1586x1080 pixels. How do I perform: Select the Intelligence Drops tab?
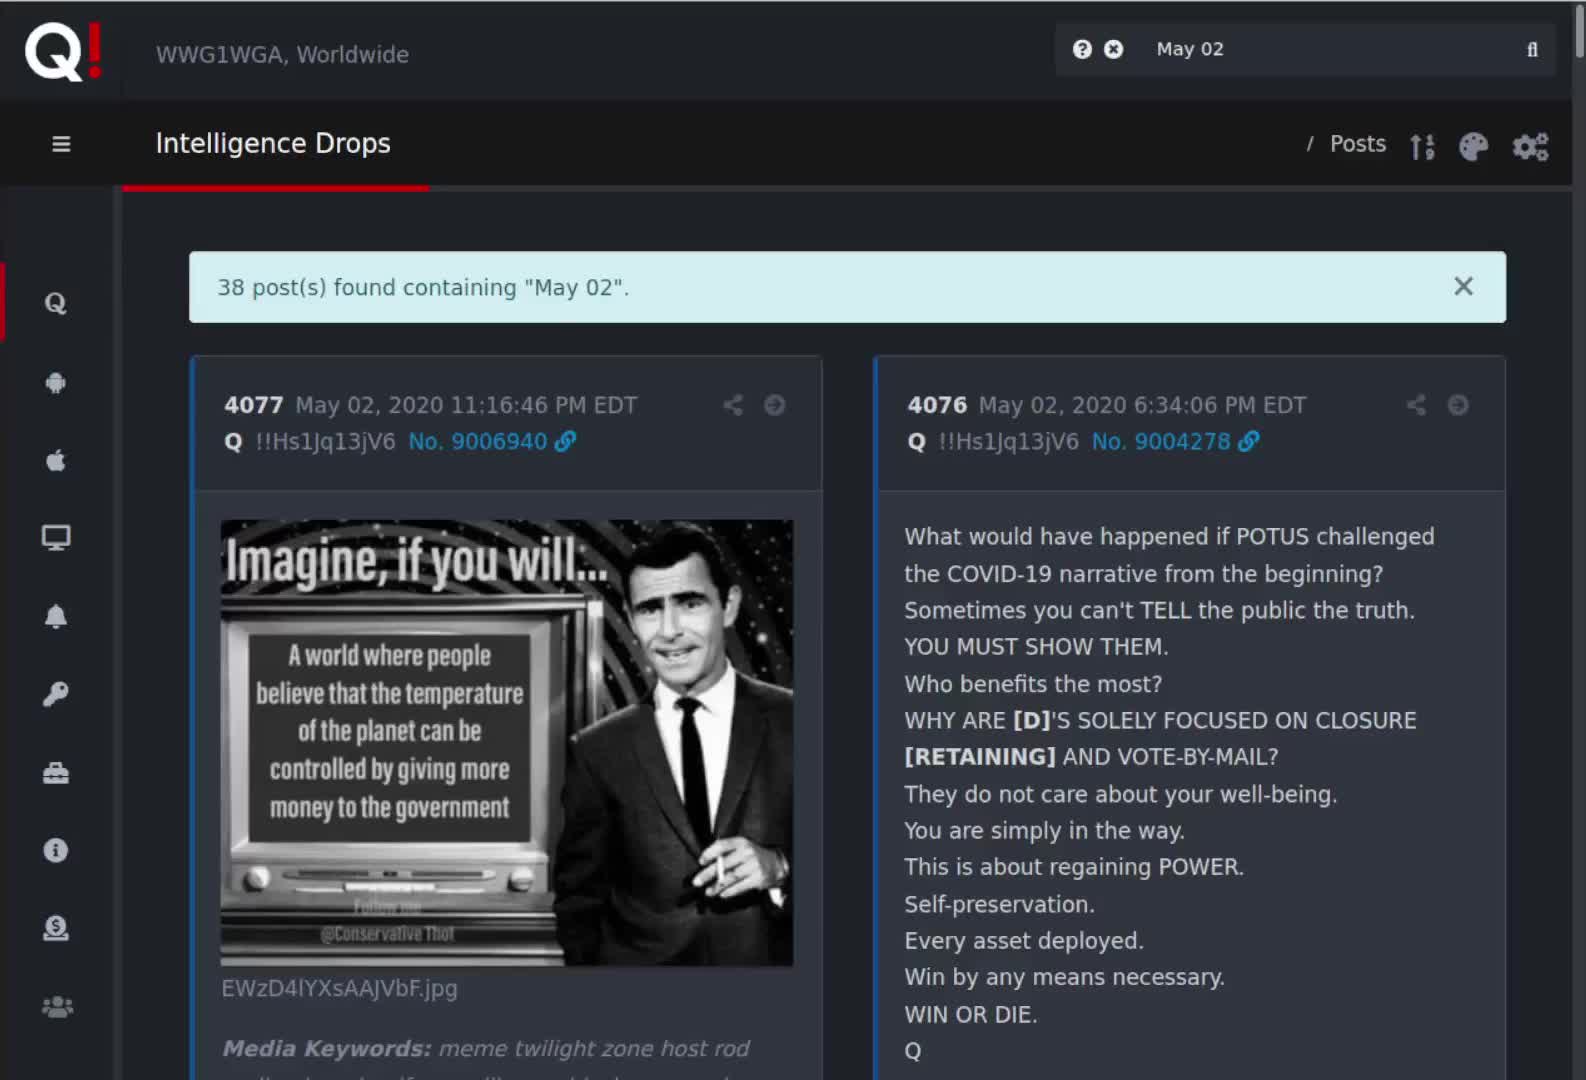pos(273,144)
